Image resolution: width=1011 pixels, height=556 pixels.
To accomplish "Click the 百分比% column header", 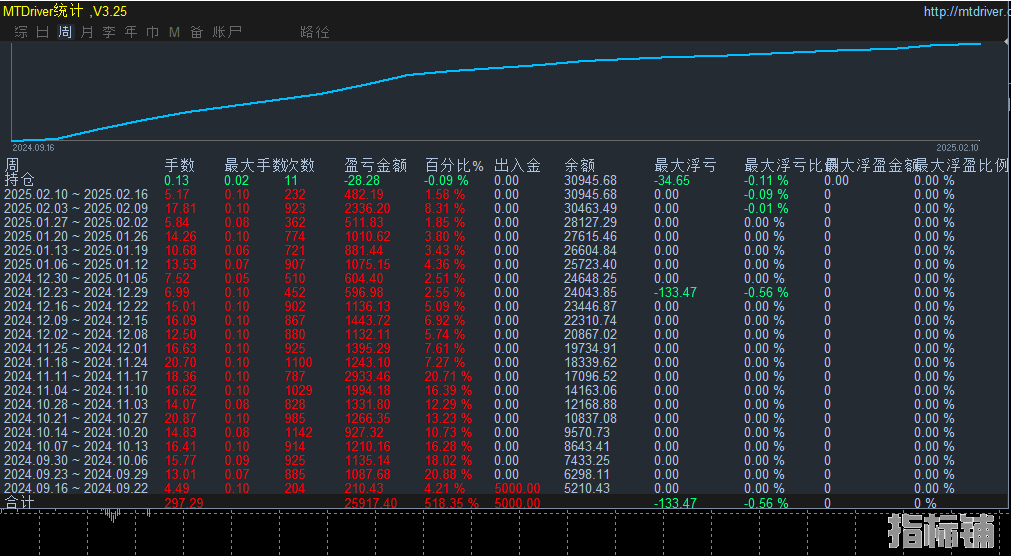I will 454,165.
